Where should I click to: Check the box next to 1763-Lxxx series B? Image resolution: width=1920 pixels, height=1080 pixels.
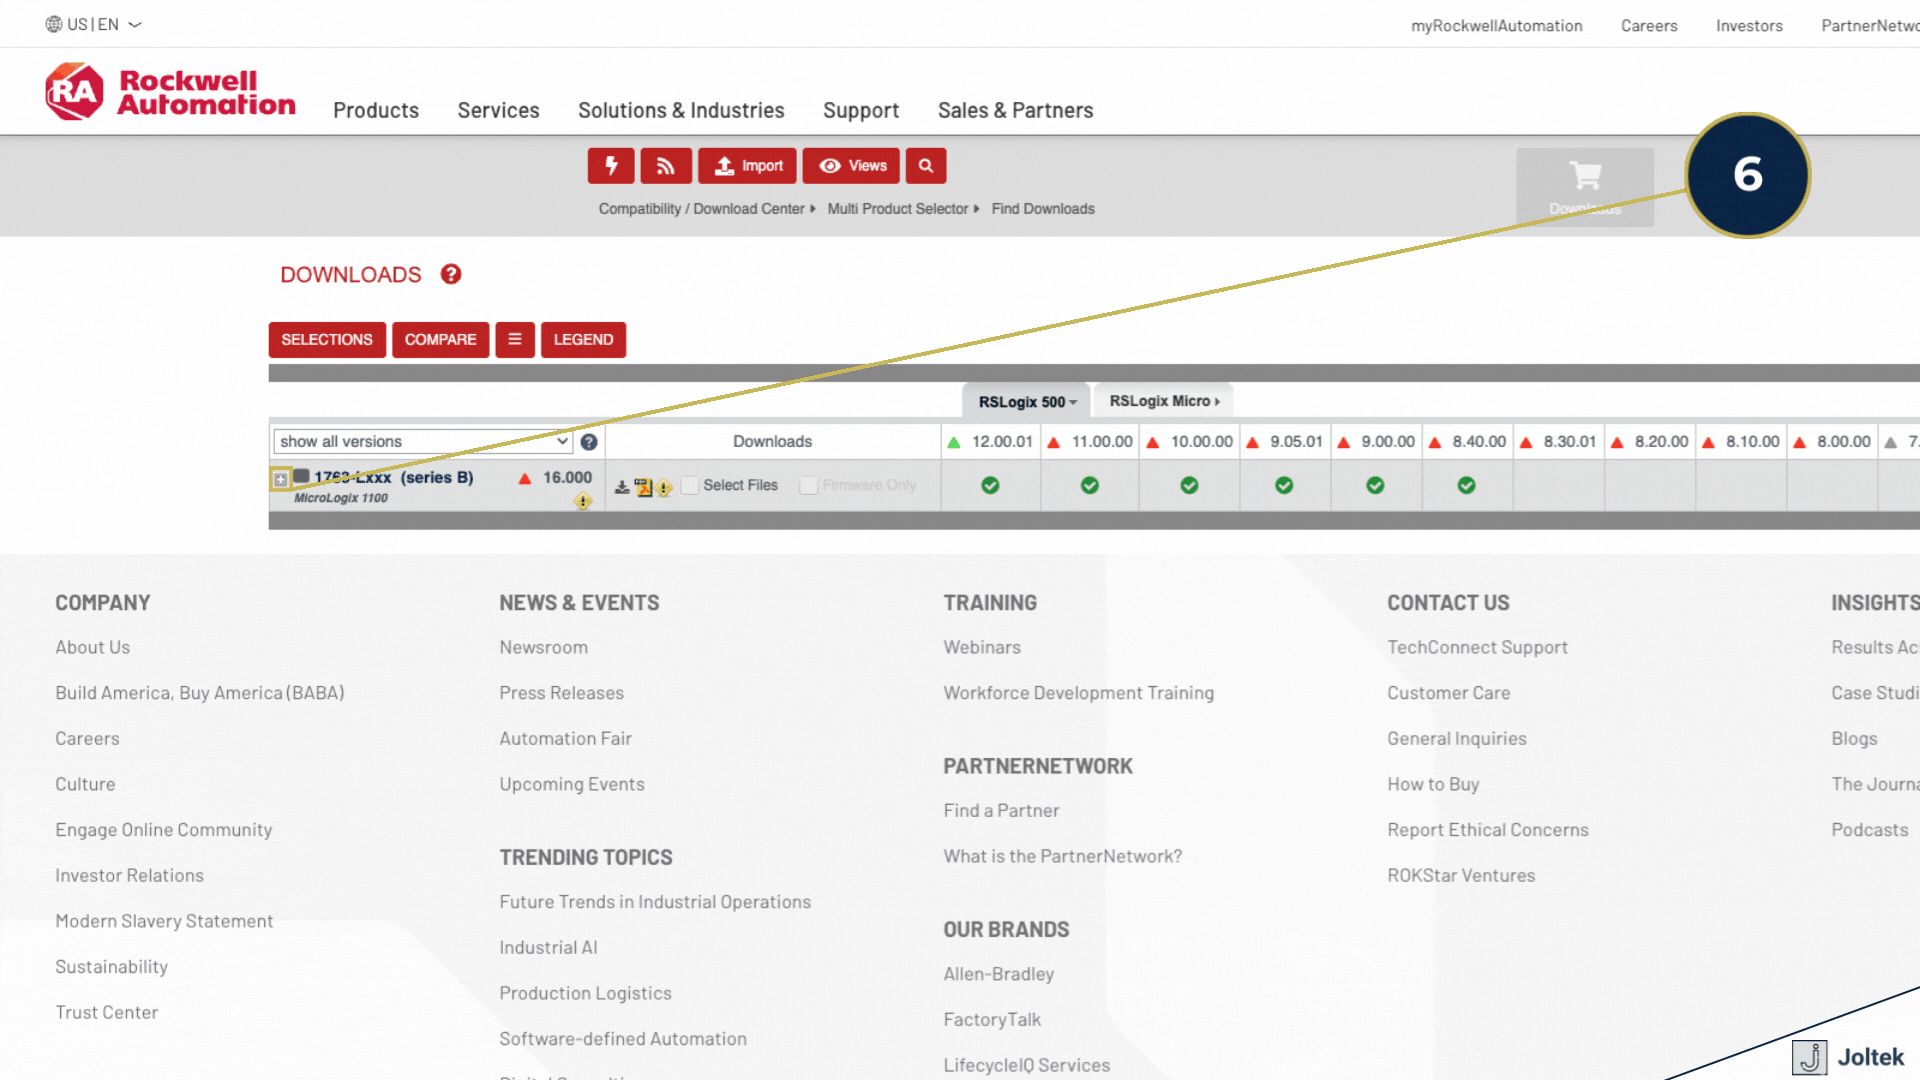pos(301,477)
